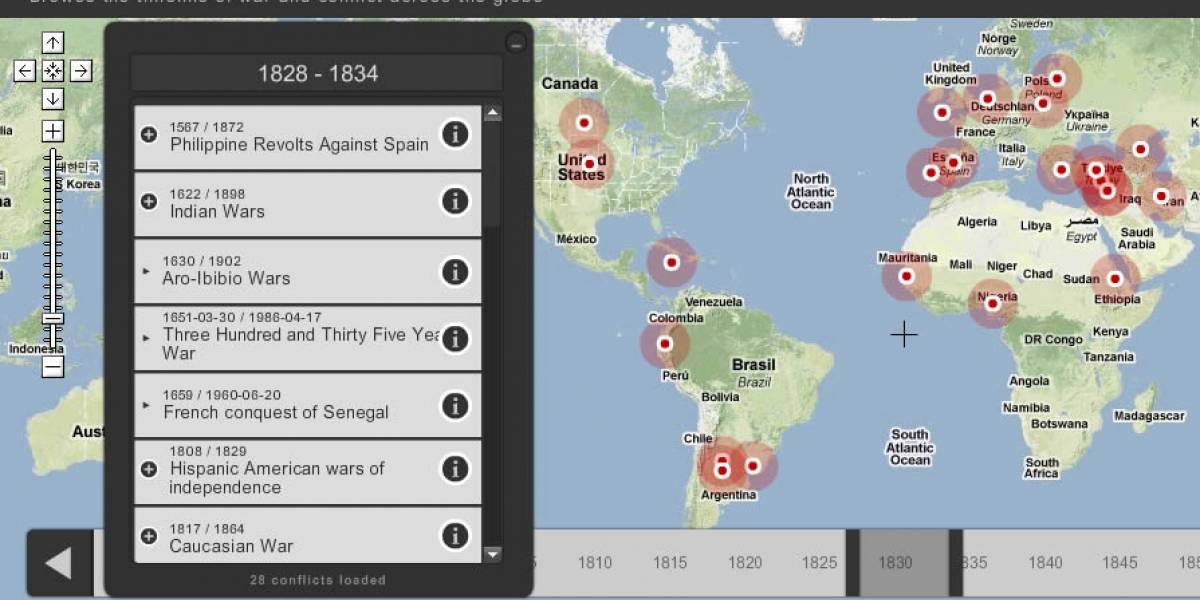The height and width of the screenshot is (600, 1200).
Task: Click the 1830 selected timeline range
Action: point(904,563)
